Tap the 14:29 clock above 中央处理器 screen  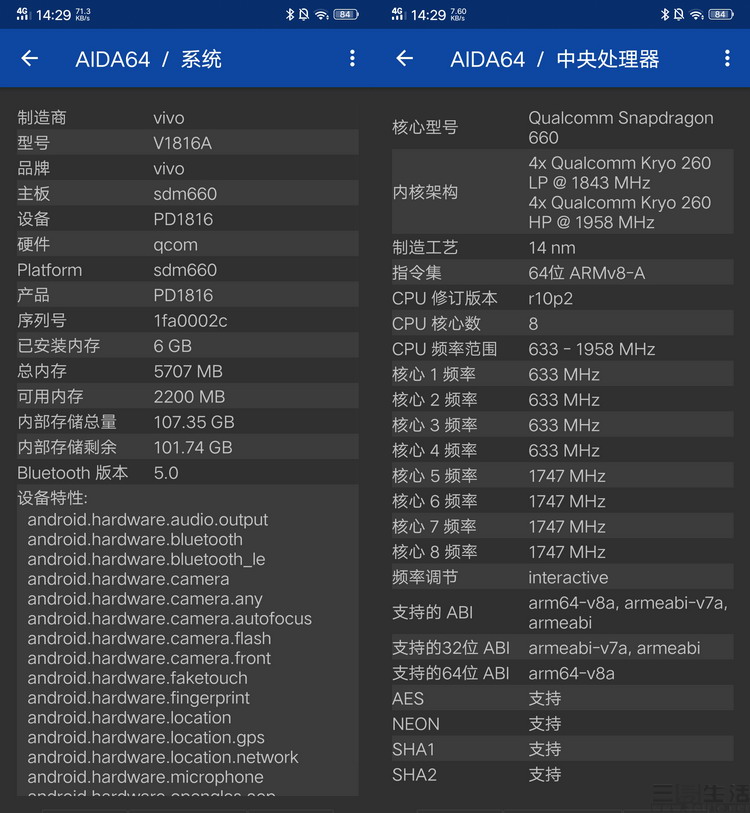pos(428,15)
